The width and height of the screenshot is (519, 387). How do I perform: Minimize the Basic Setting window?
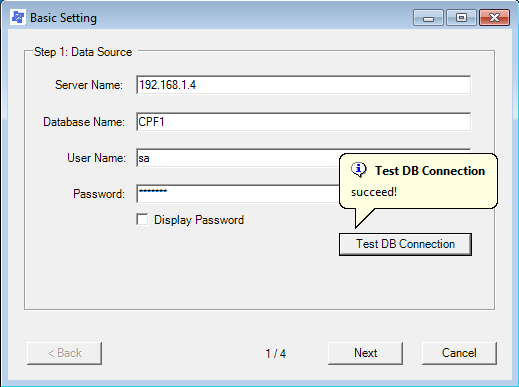pyautogui.click(x=428, y=18)
